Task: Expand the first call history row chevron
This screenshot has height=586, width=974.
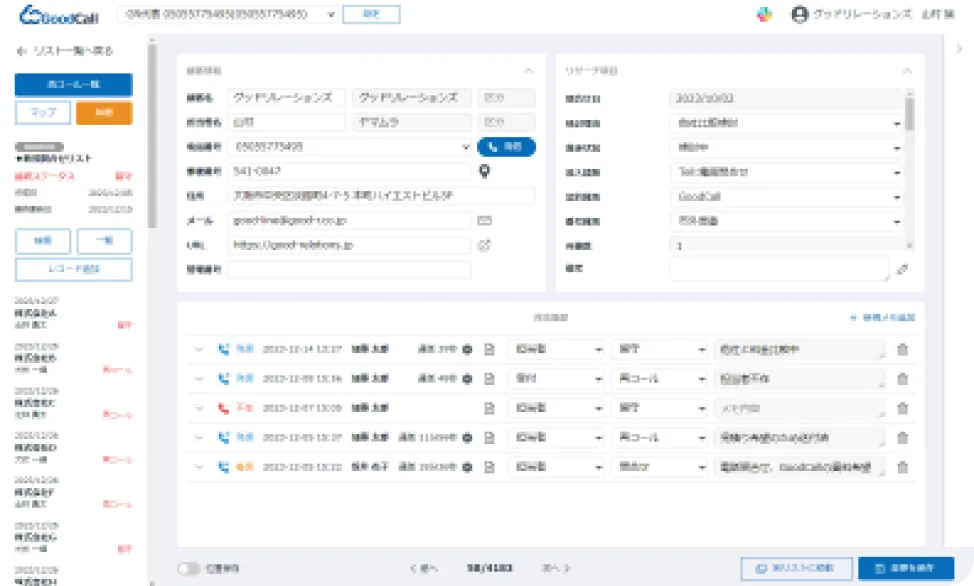Action: (199, 350)
